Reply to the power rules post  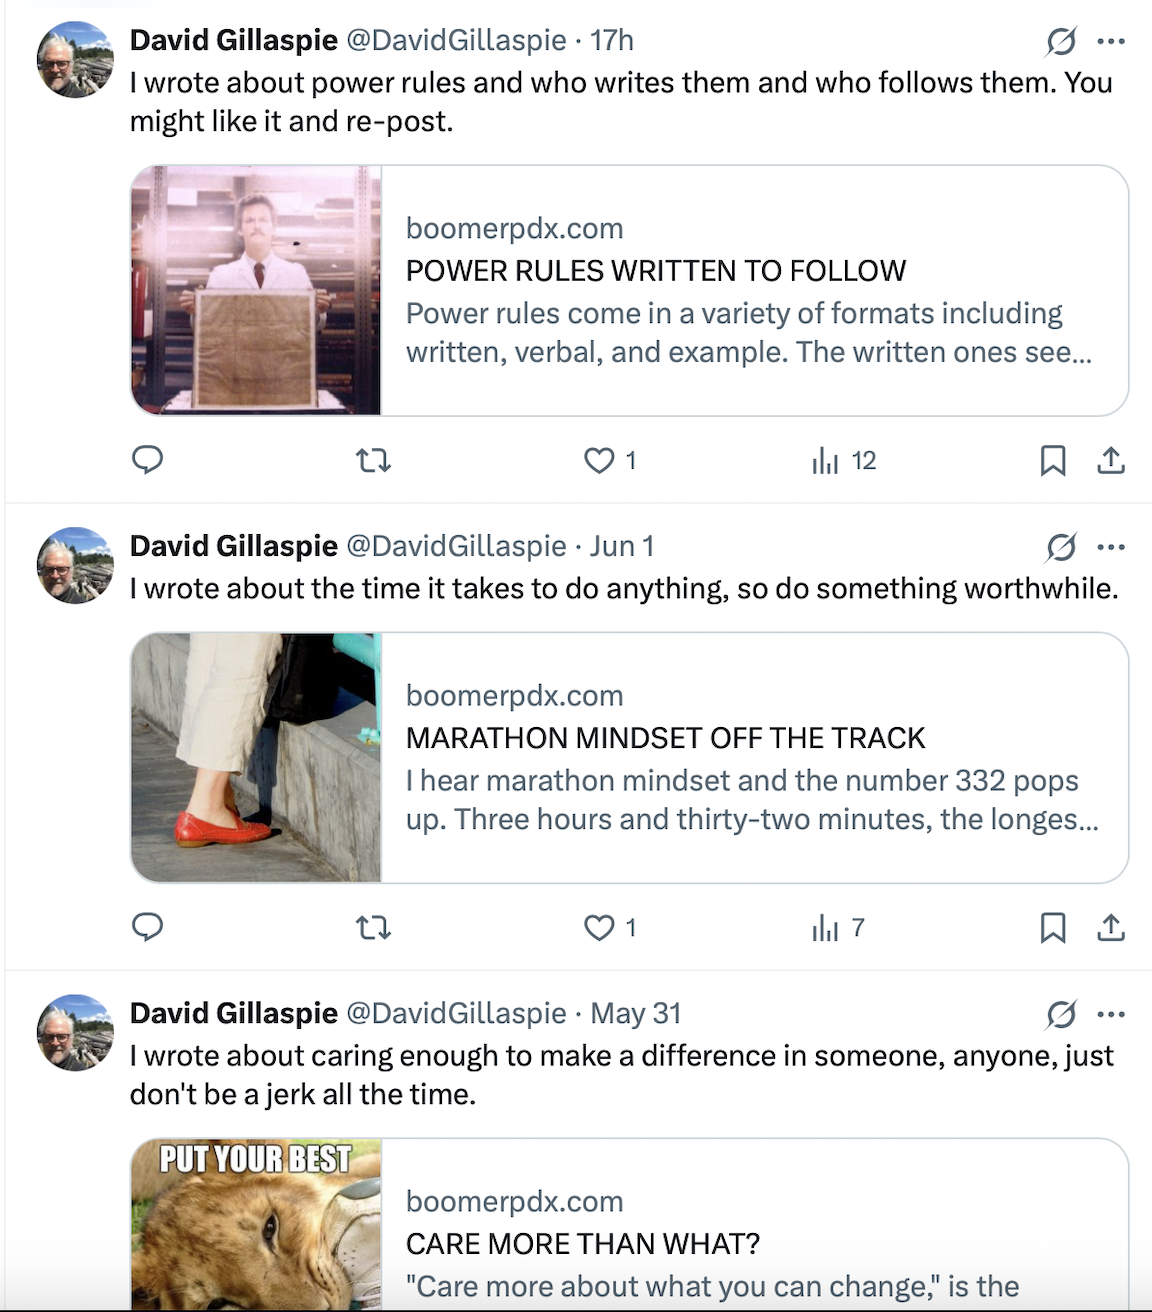pyautogui.click(x=148, y=460)
